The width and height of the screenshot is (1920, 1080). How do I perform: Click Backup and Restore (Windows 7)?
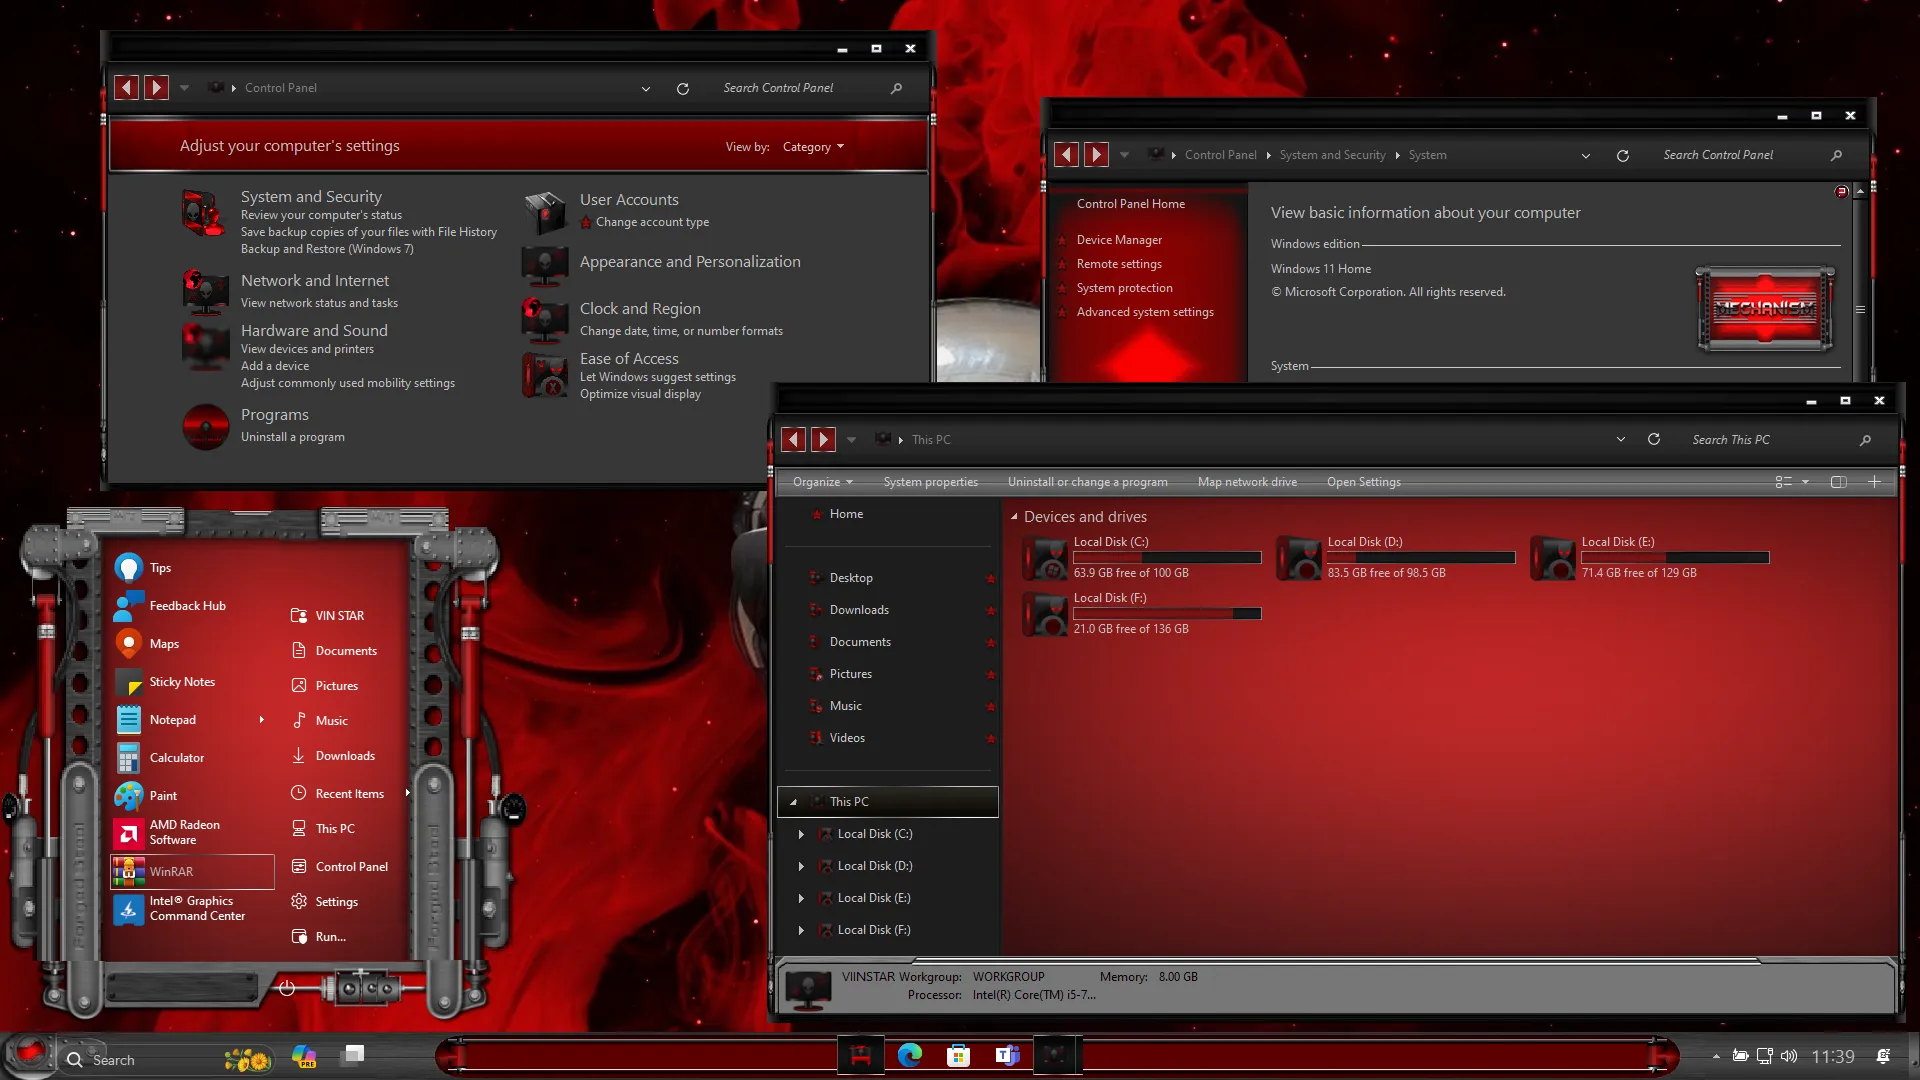[x=326, y=249]
